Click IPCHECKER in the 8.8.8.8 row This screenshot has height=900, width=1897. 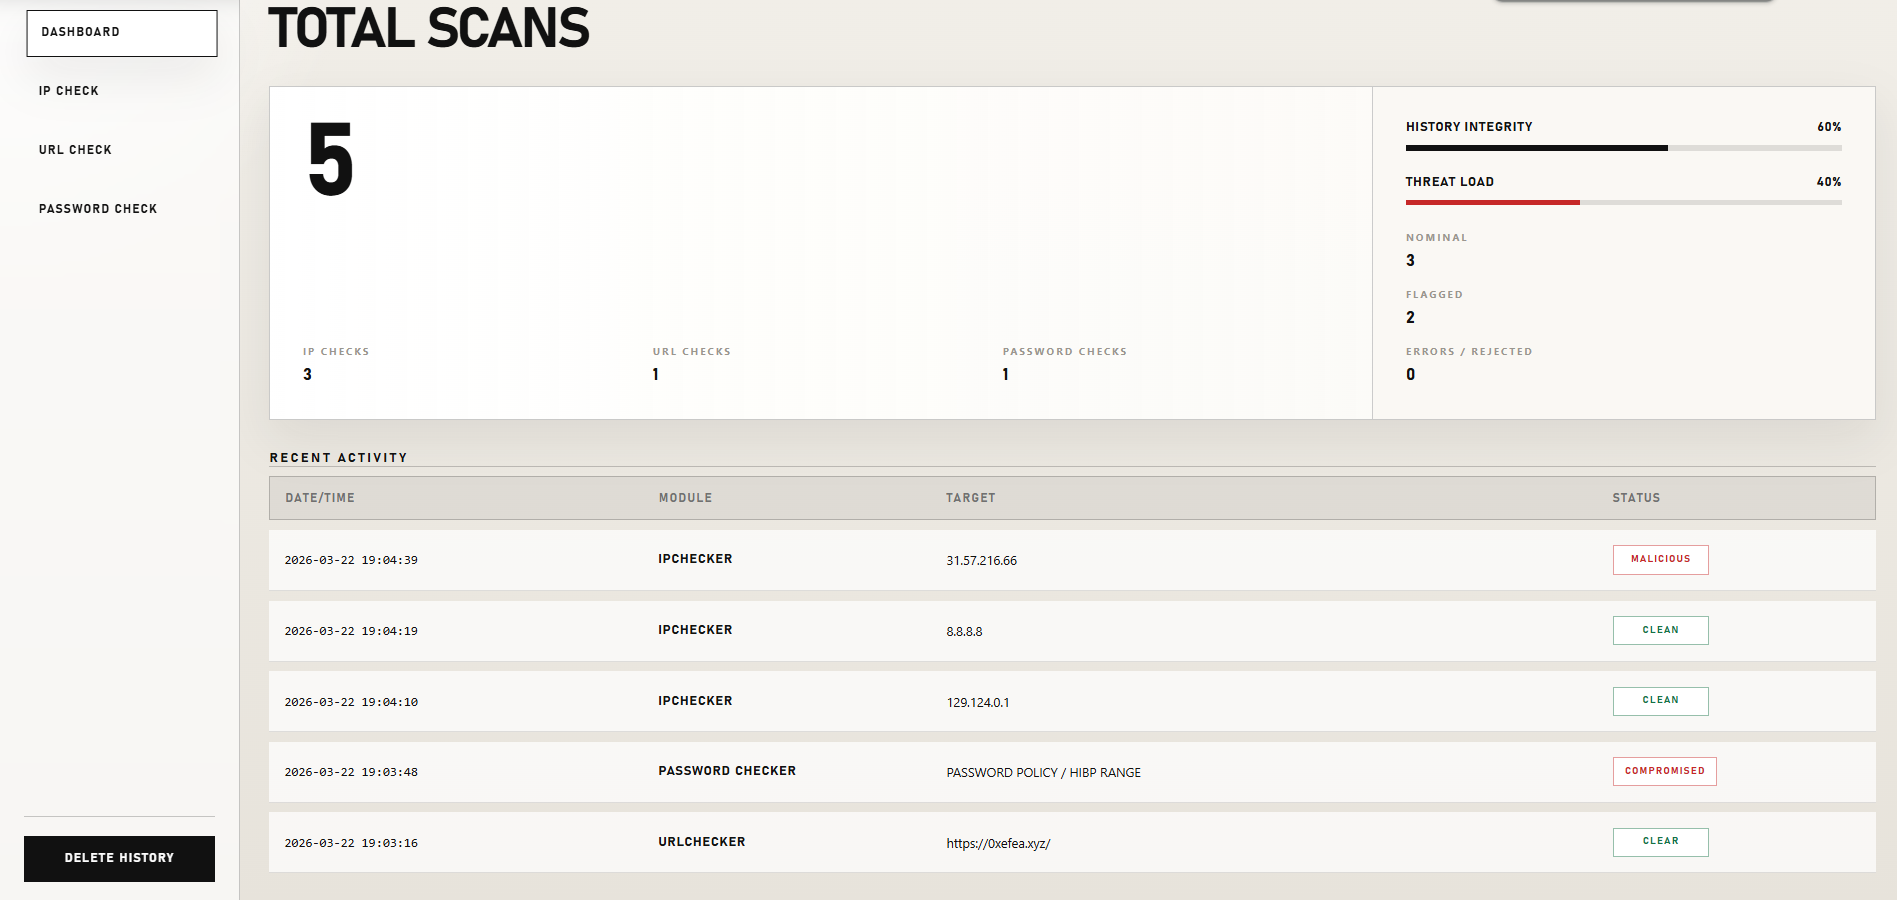(695, 630)
